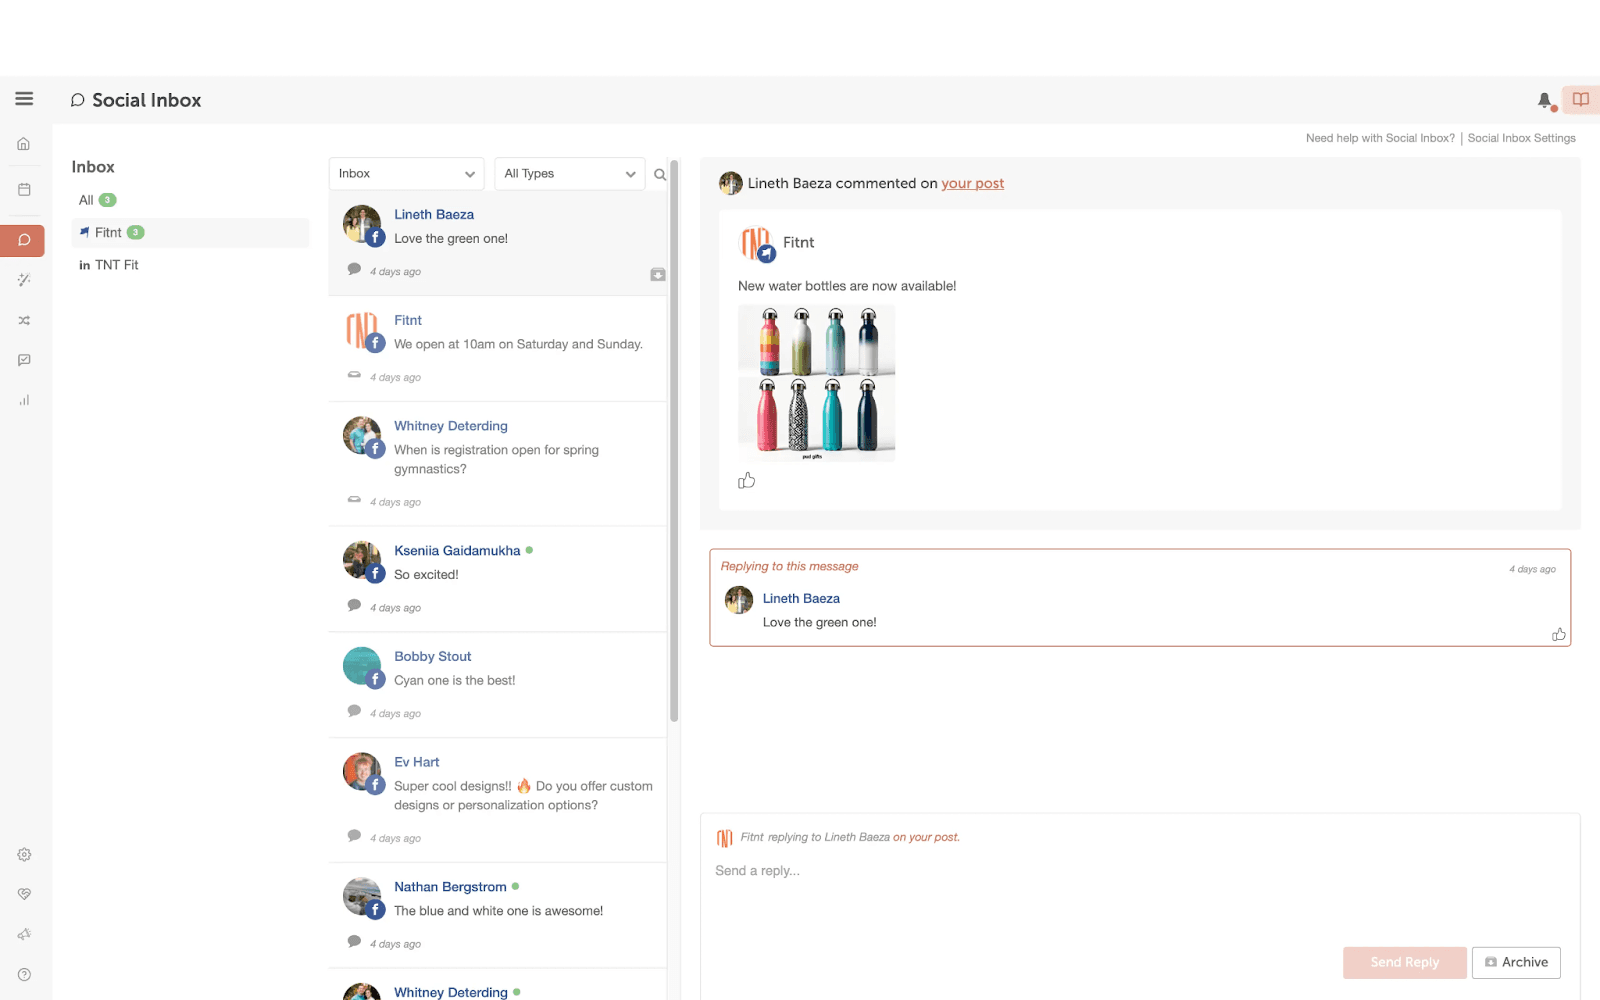Click Lineth Baeza name in reply card
The height and width of the screenshot is (1000, 1600).
801,598
